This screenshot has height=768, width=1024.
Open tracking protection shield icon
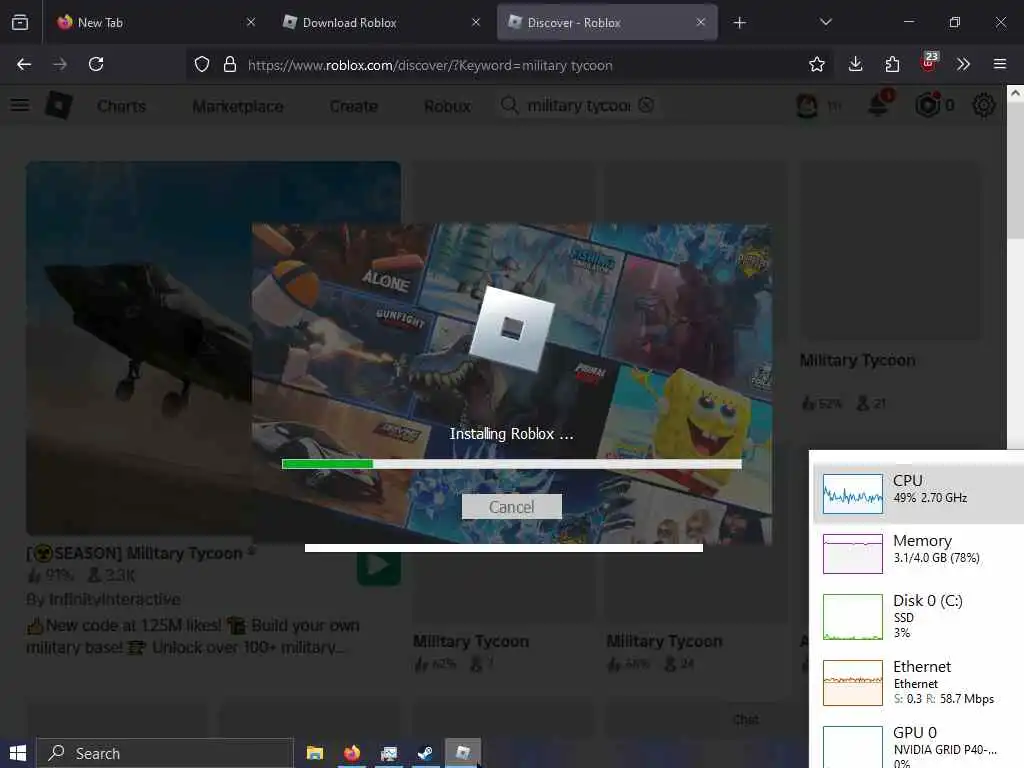(202, 64)
